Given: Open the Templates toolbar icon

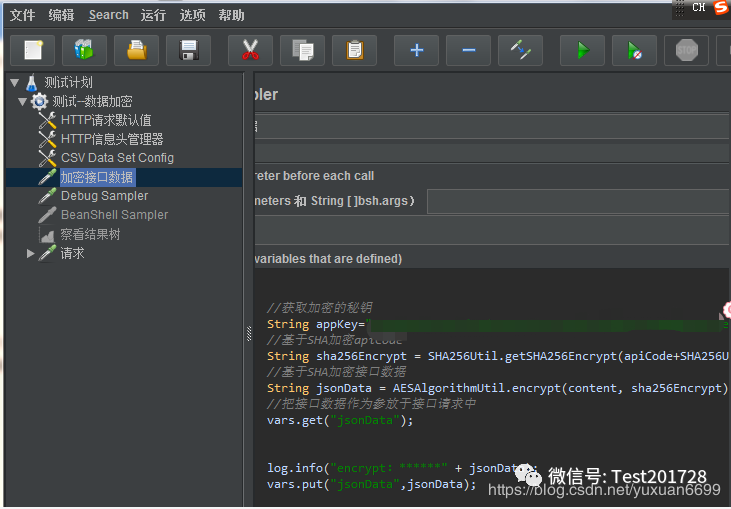Looking at the screenshot, I should tap(84, 50).
